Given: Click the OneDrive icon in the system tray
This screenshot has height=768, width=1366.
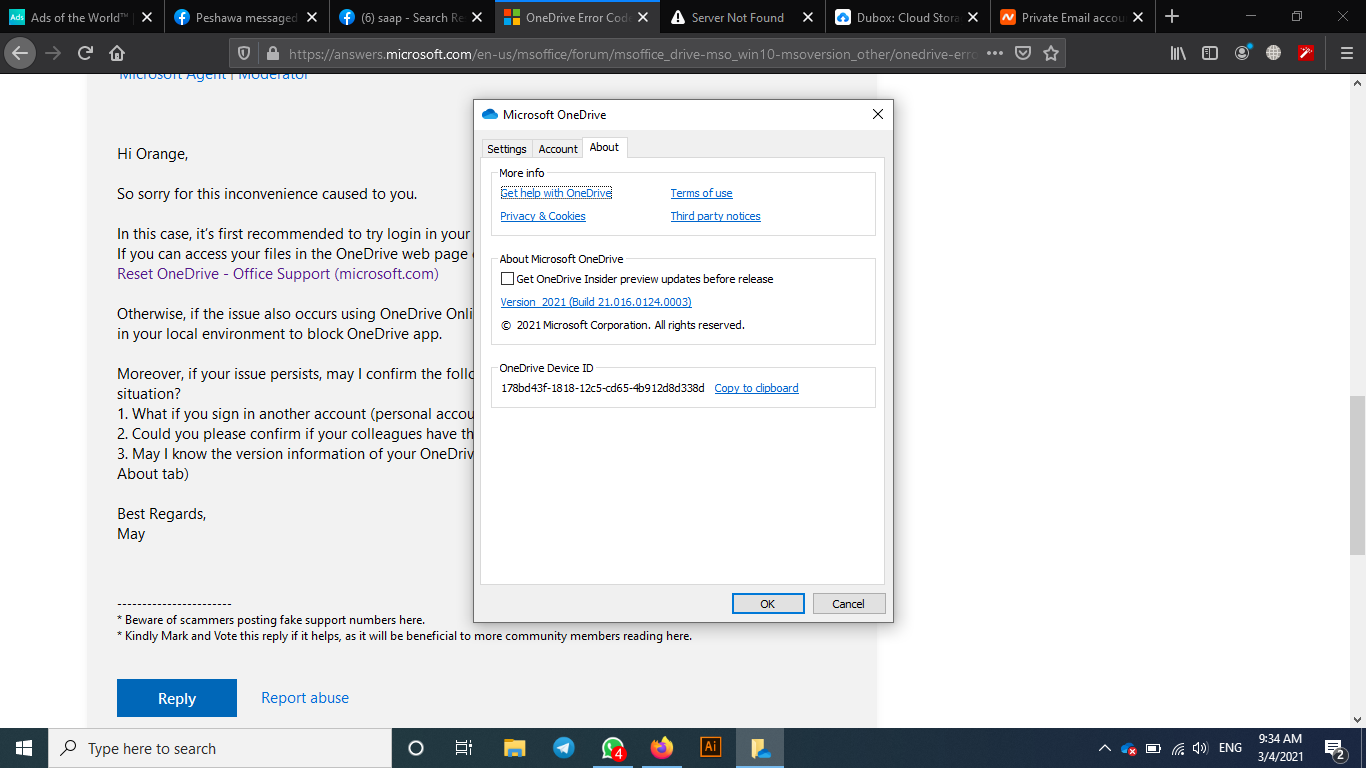Looking at the screenshot, I should pyautogui.click(x=1128, y=748).
